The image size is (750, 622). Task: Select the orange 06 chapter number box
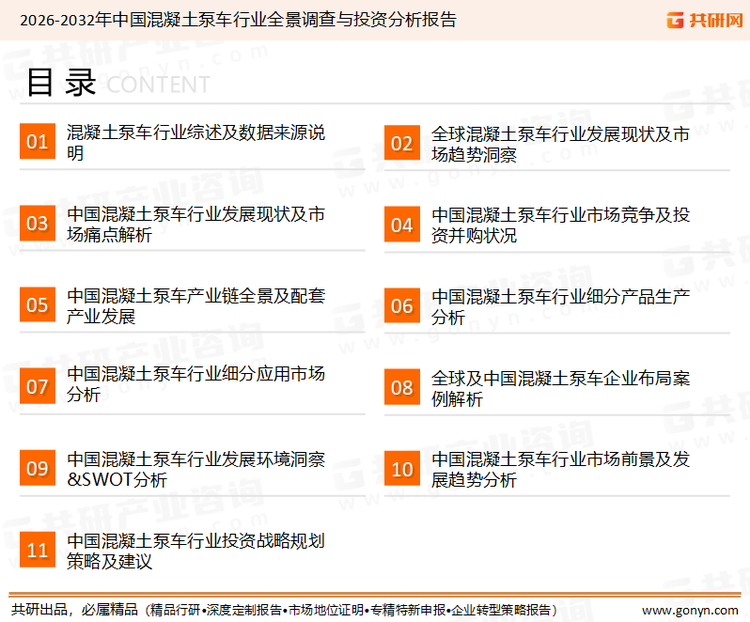click(x=402, y=306)
